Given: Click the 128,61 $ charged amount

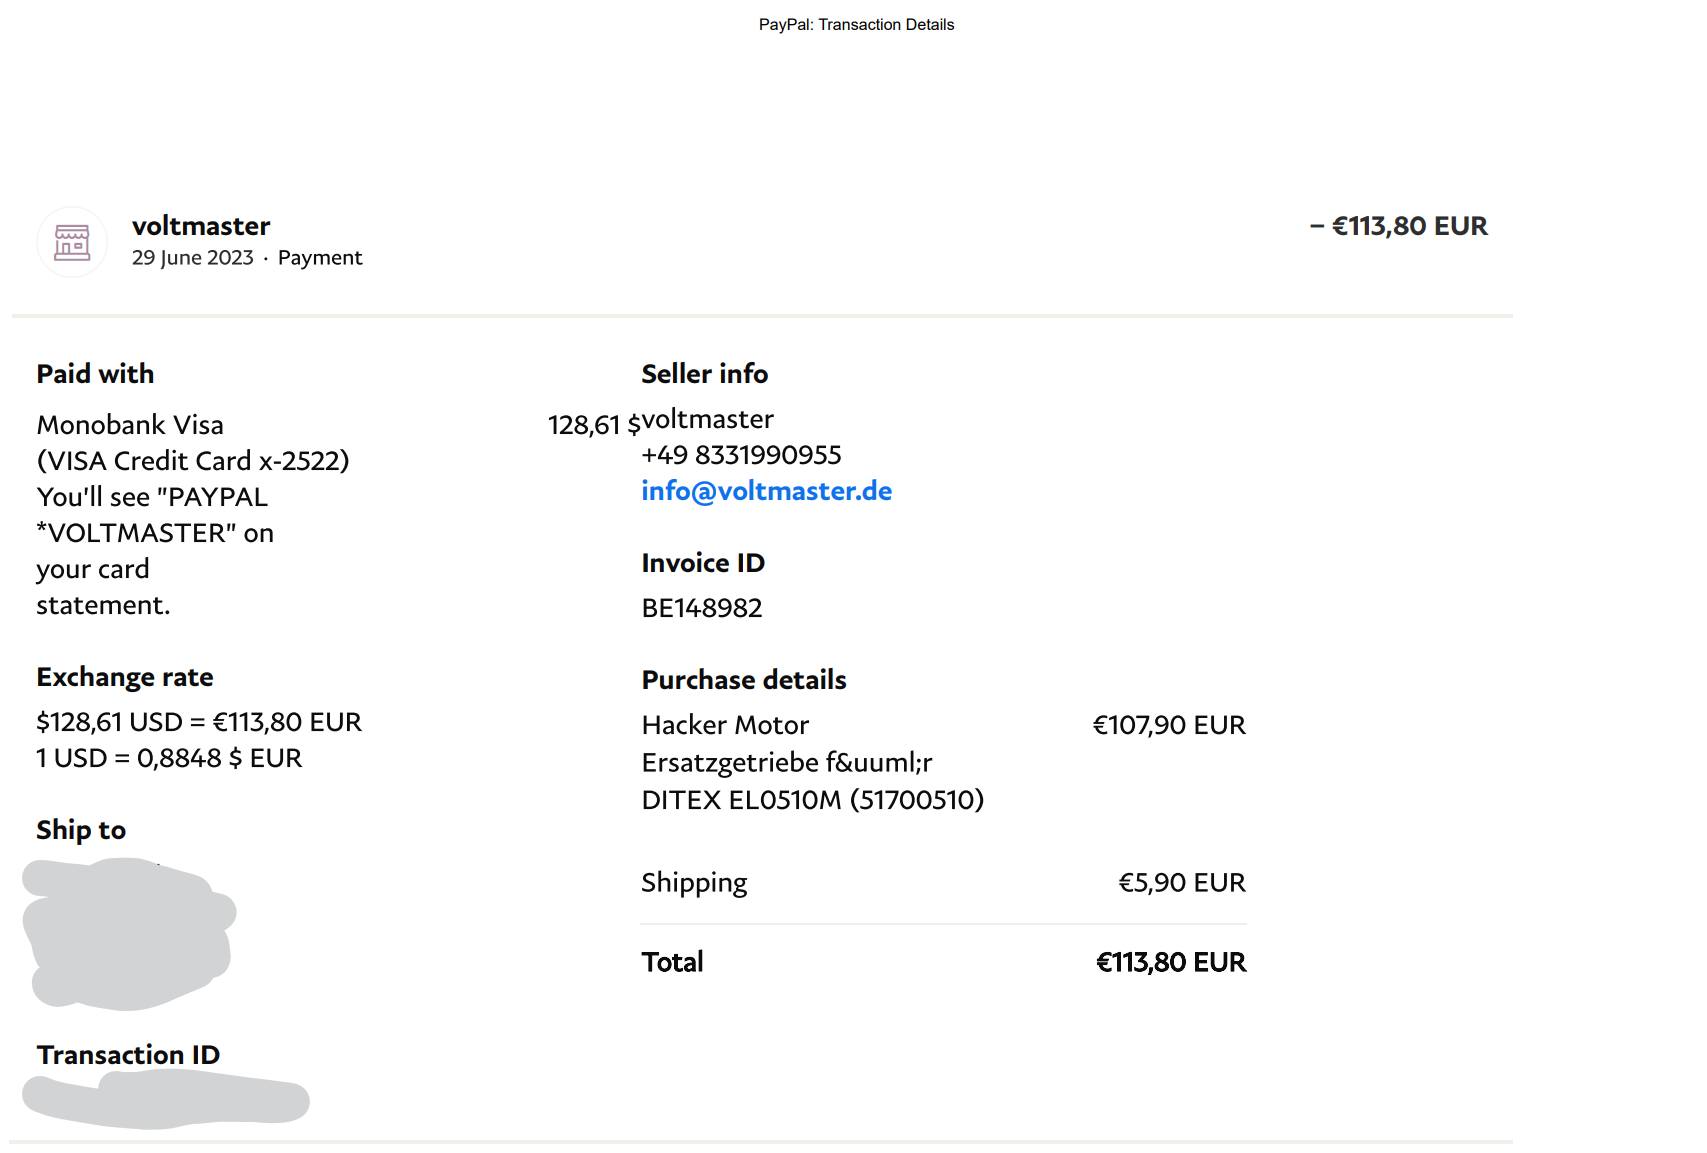Looking at the screenshot, I should pyautogui.click(x=593, y=425).
